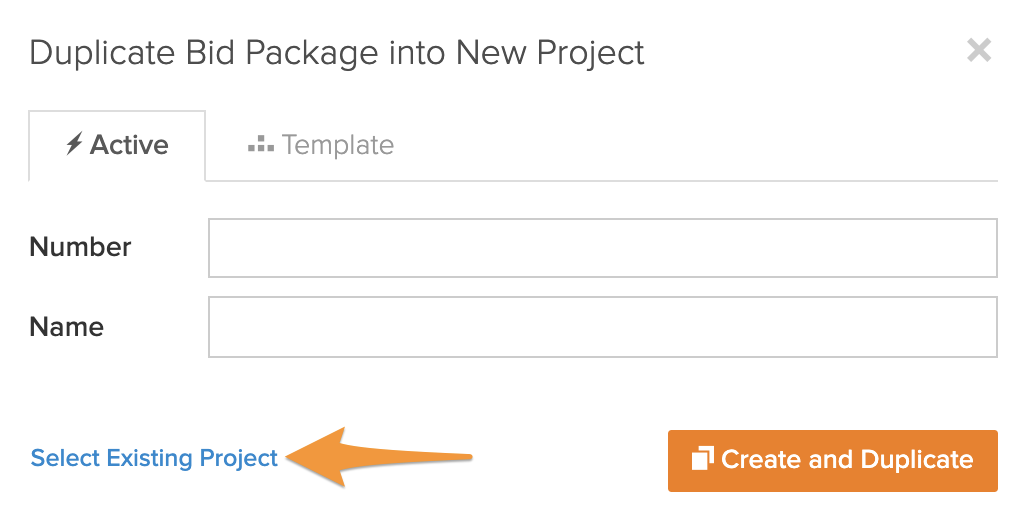Click the word 'Active' in the tab strip

tap(129, 145)
